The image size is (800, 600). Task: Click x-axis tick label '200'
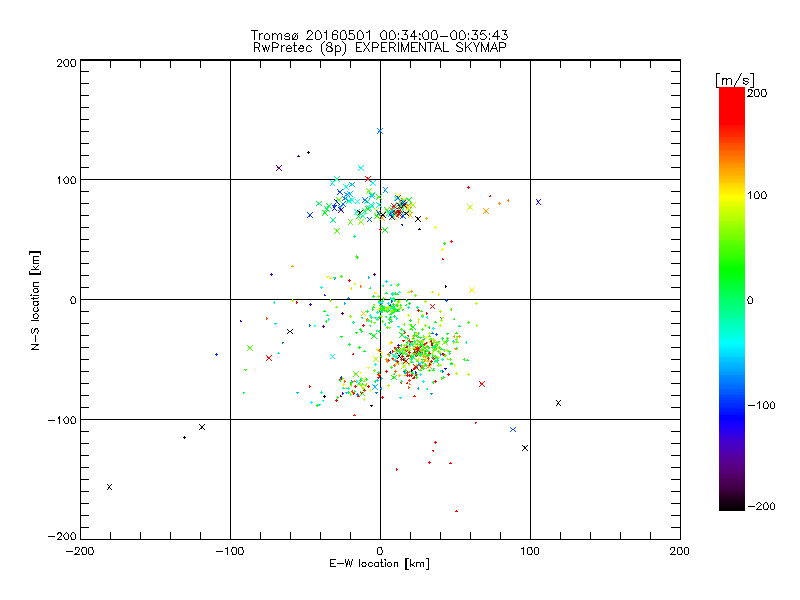click(x=680, y=551)
